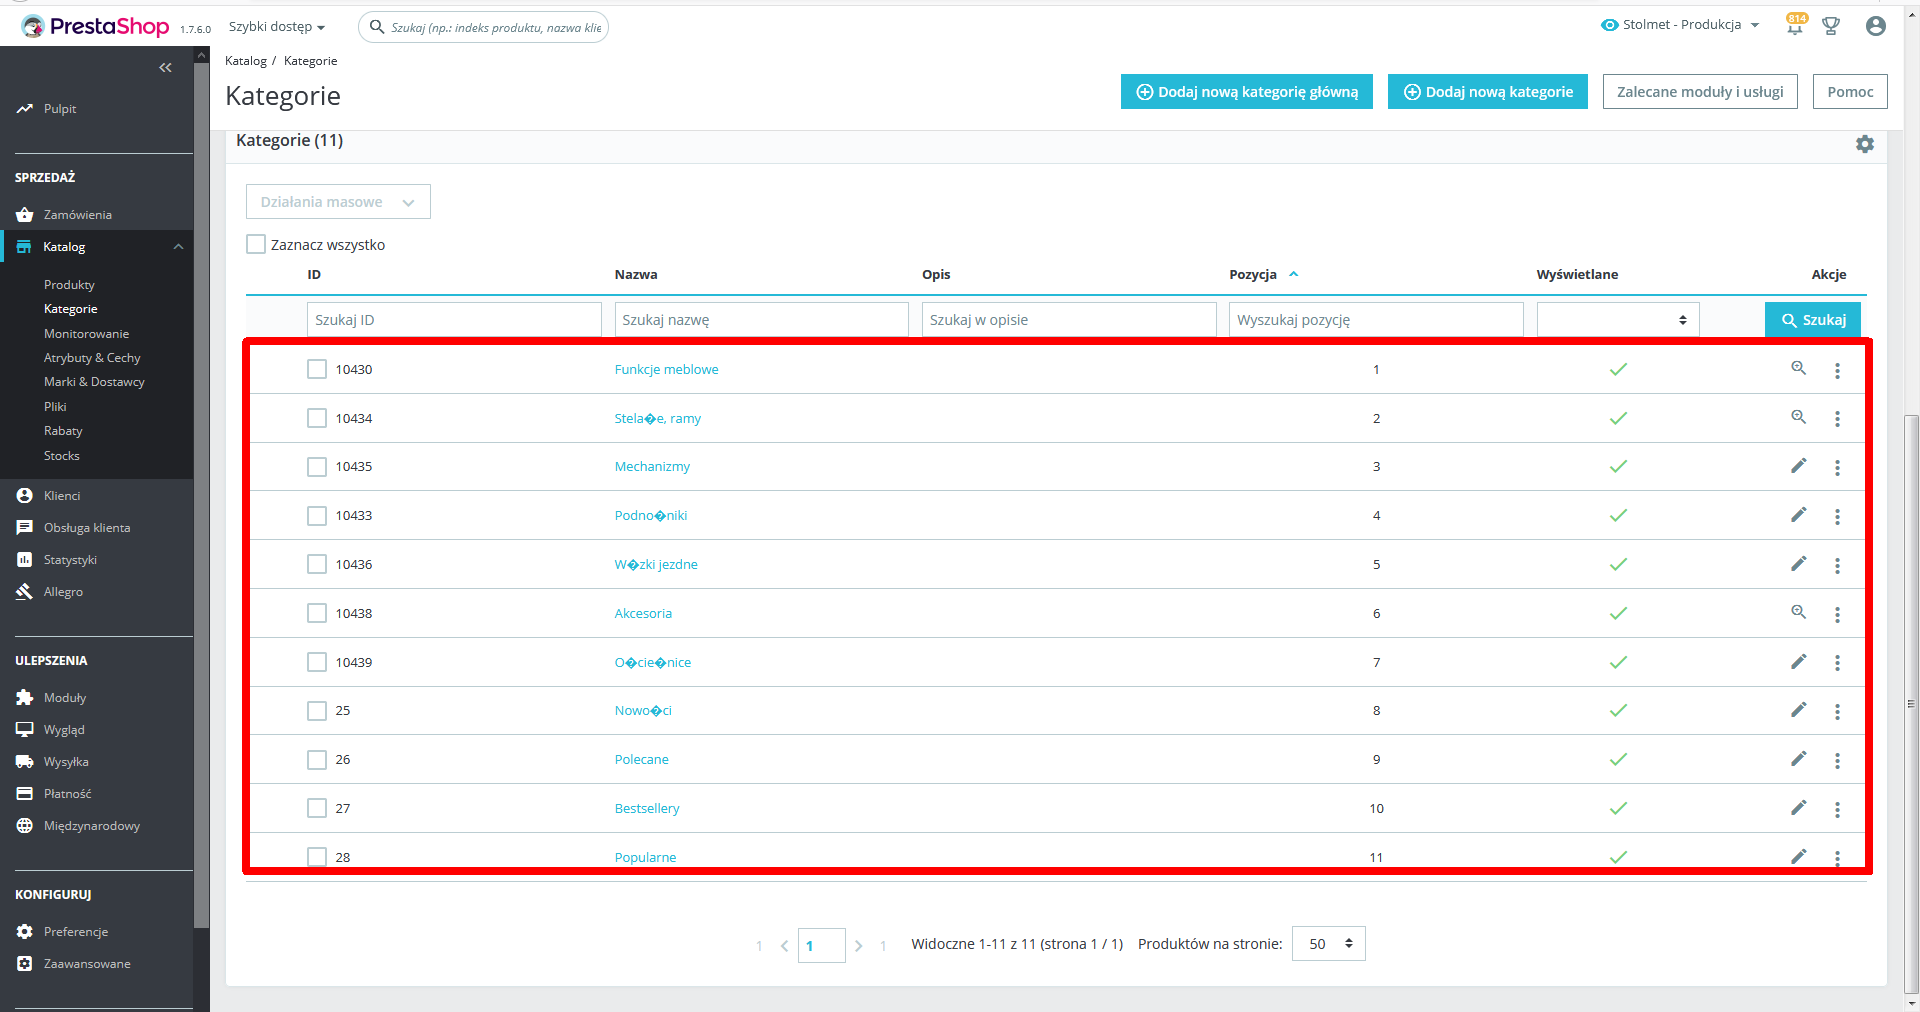1920x1012 pixels.
Task: Open the Bestsellery category link
Action: (x=647, y=808)
